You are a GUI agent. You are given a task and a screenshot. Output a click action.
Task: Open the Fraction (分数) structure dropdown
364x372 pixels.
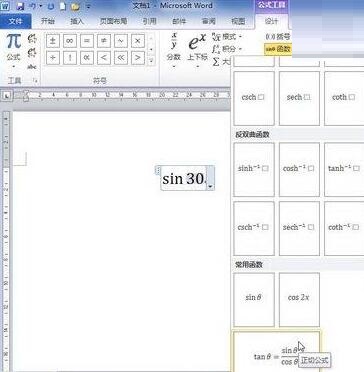[x=174, y=50]
